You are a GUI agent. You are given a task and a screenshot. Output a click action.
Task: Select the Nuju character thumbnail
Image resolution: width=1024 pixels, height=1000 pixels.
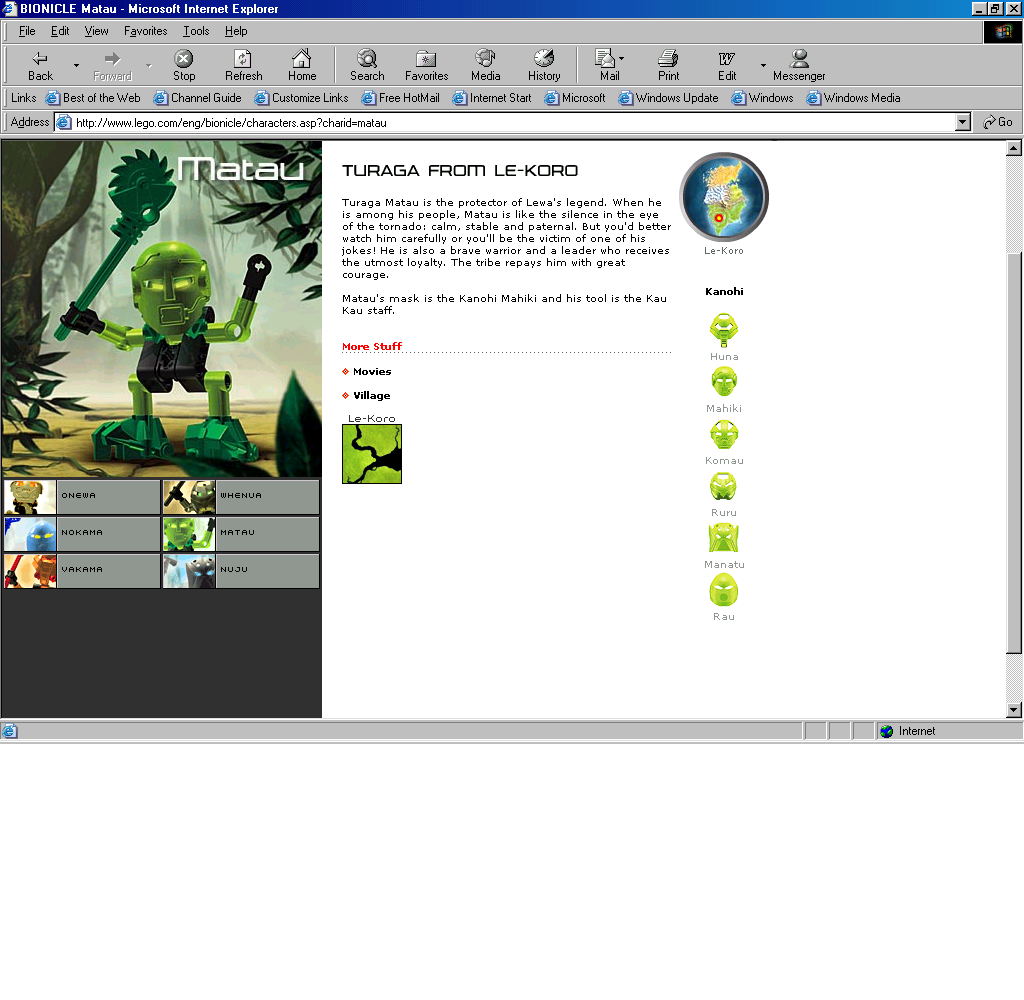tap(189, 571)
